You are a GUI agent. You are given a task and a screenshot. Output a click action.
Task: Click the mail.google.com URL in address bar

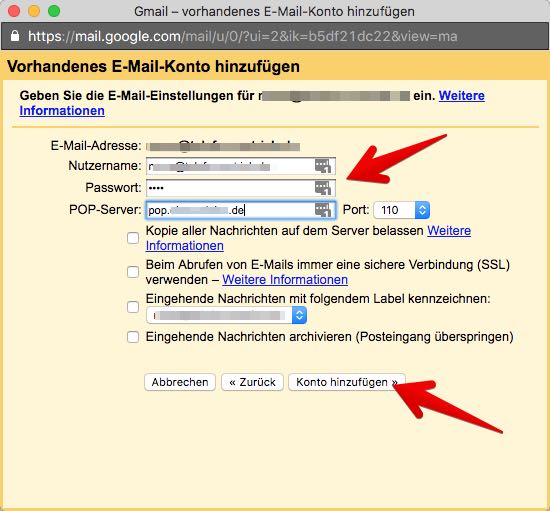(x=243, y=36)
